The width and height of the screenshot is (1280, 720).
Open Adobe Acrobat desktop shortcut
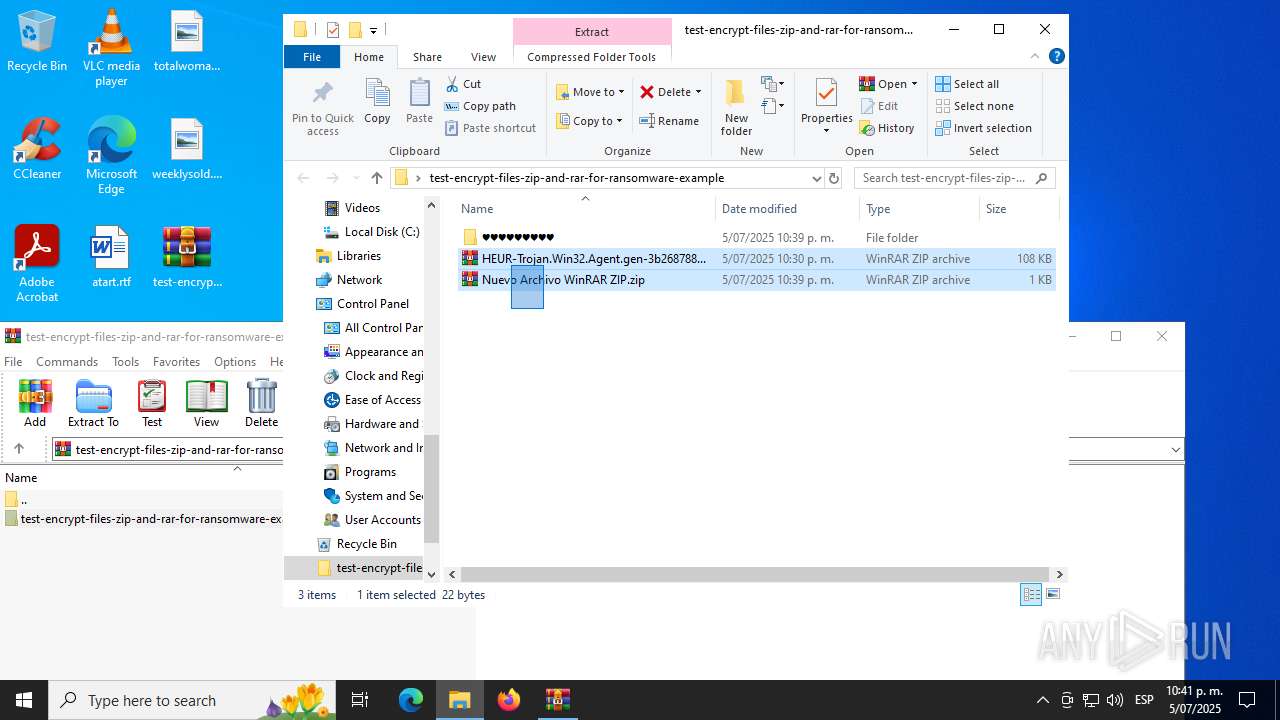[37, 264]
